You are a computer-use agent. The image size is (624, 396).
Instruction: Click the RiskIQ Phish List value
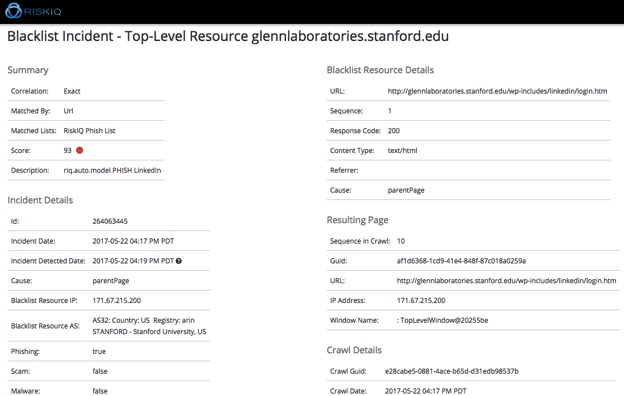(90, 131)
